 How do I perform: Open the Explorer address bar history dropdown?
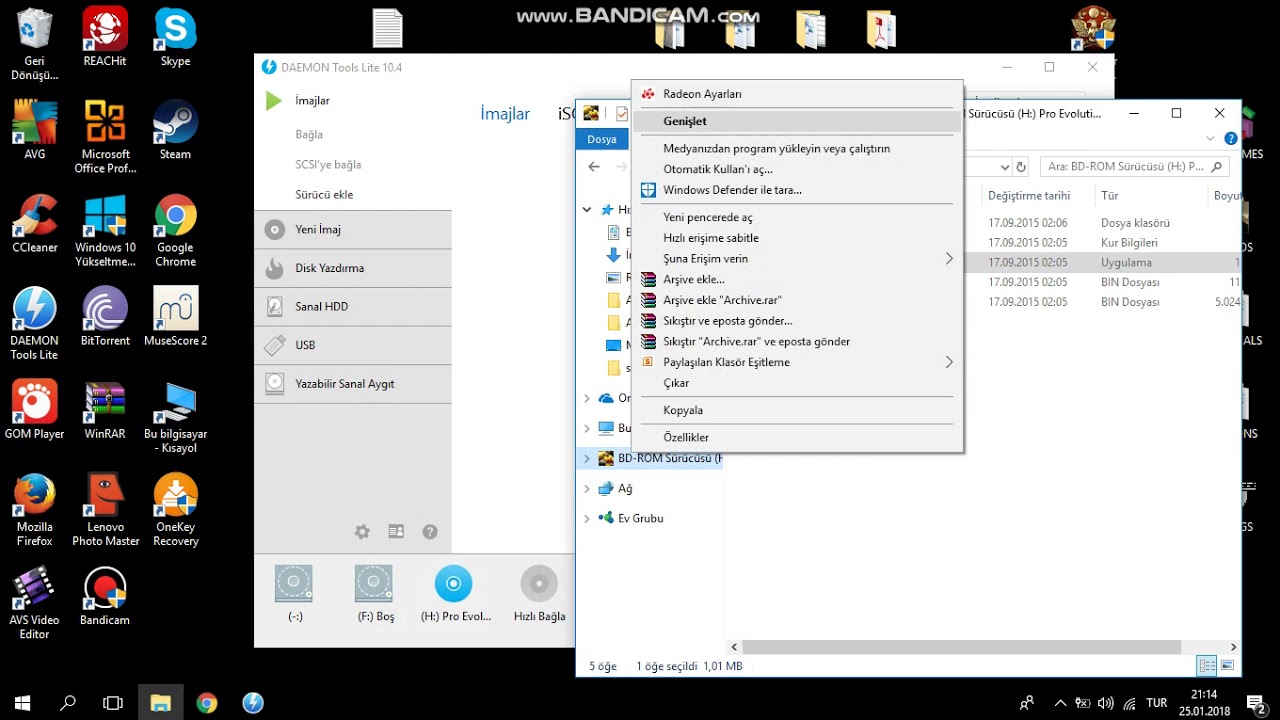point(1004,167)
